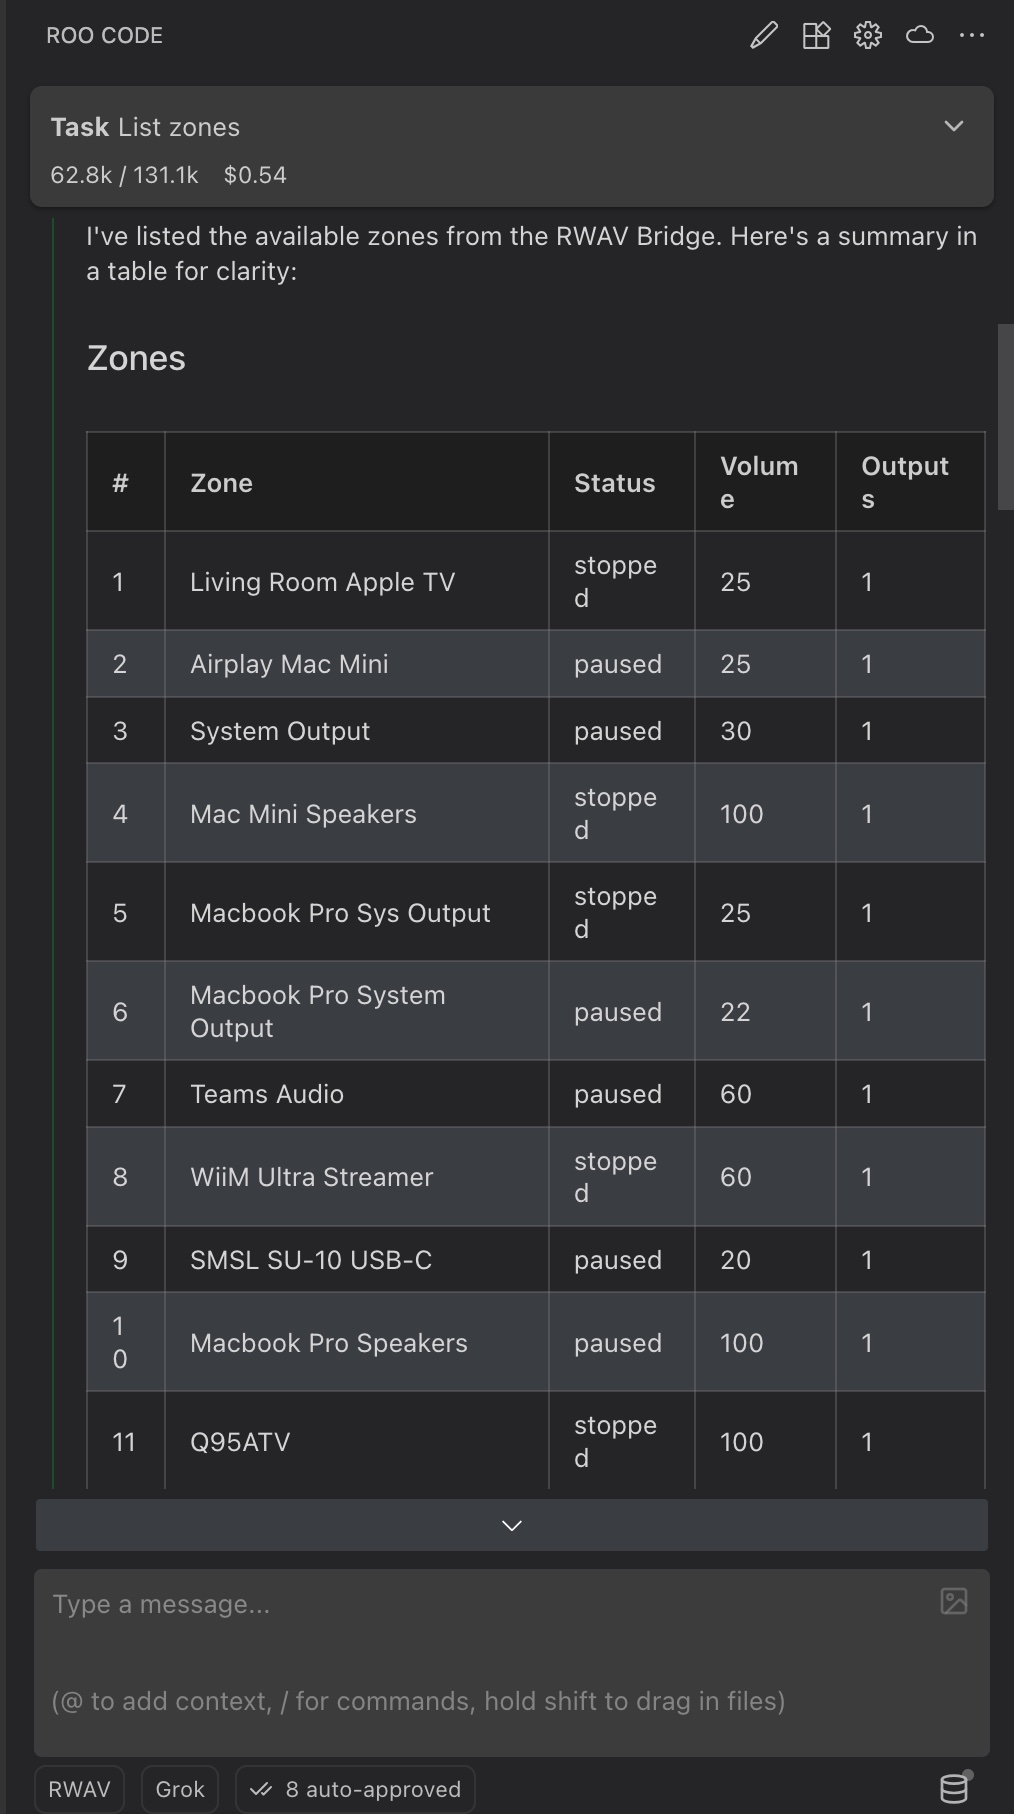Expand the Task List zones header chevron

[x=954, y=126]
